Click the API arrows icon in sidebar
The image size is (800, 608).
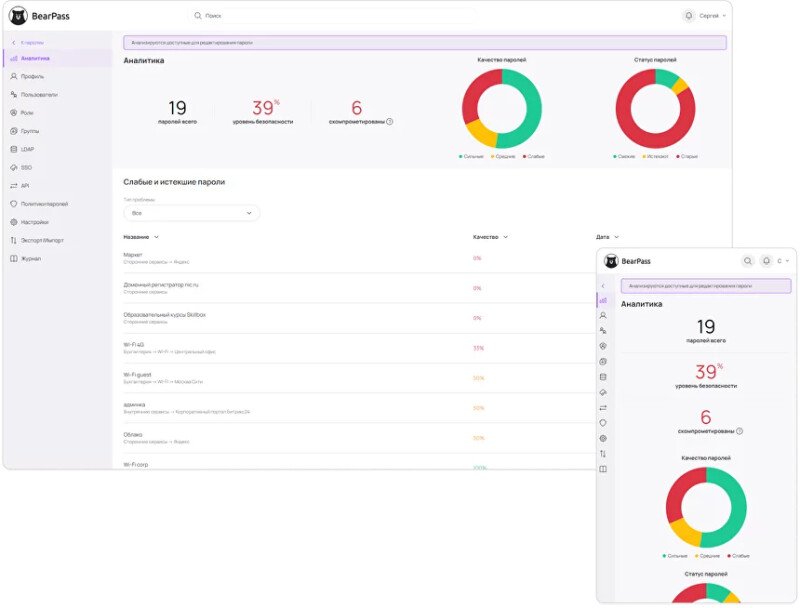point(13,185)
